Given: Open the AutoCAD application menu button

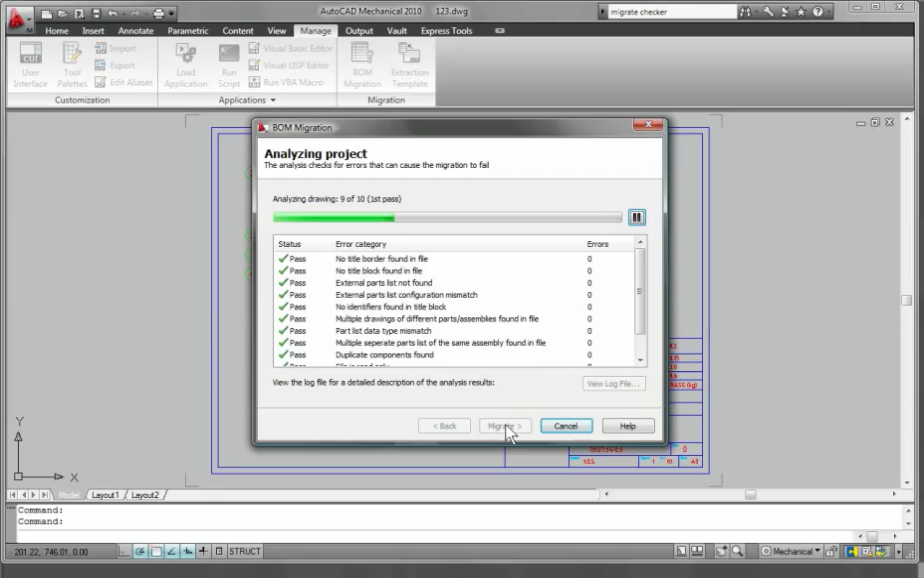Looking at the screenshot, I should pyautogui.click(x=18, y=18).
